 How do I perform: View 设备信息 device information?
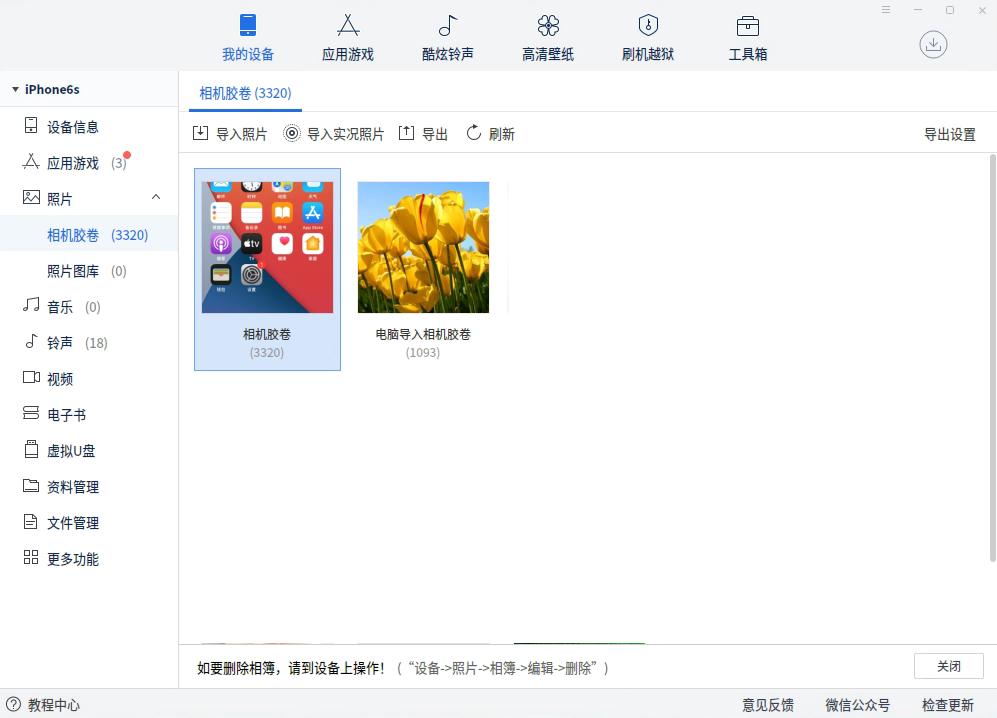[x=71, y=126]
